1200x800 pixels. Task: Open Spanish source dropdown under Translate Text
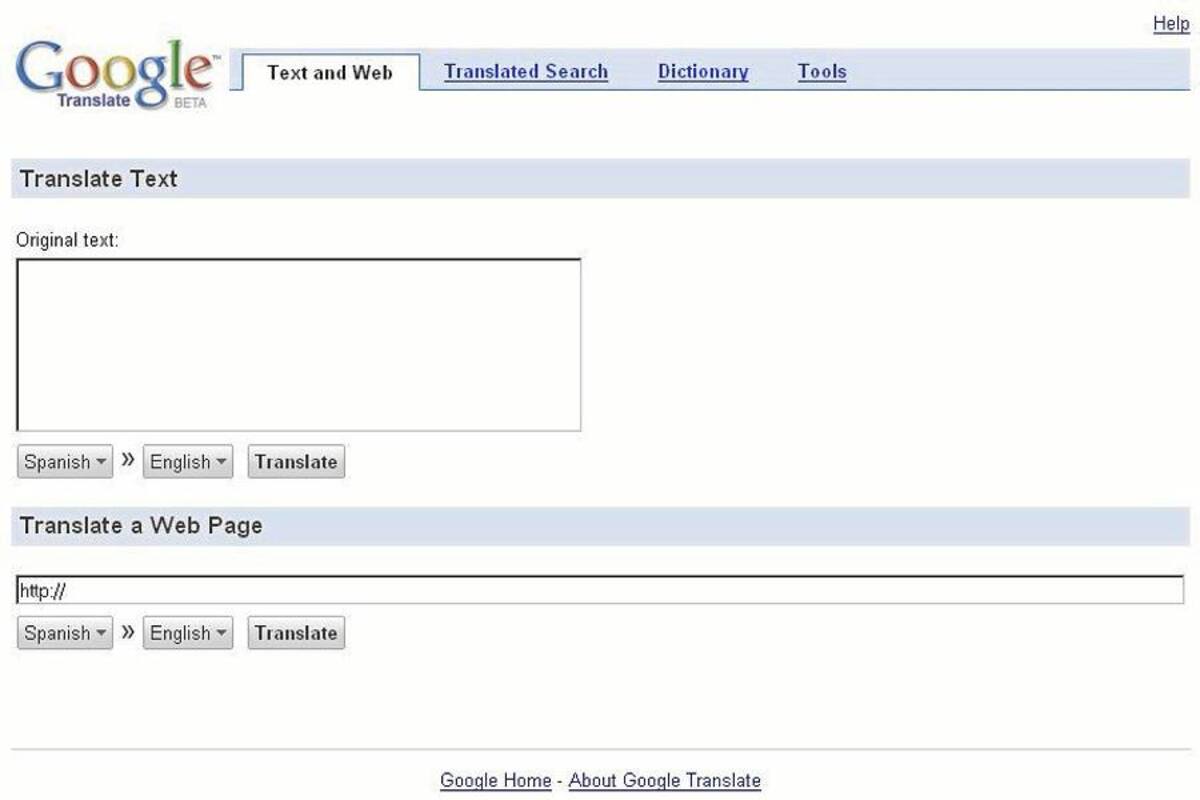pos(65,462)
